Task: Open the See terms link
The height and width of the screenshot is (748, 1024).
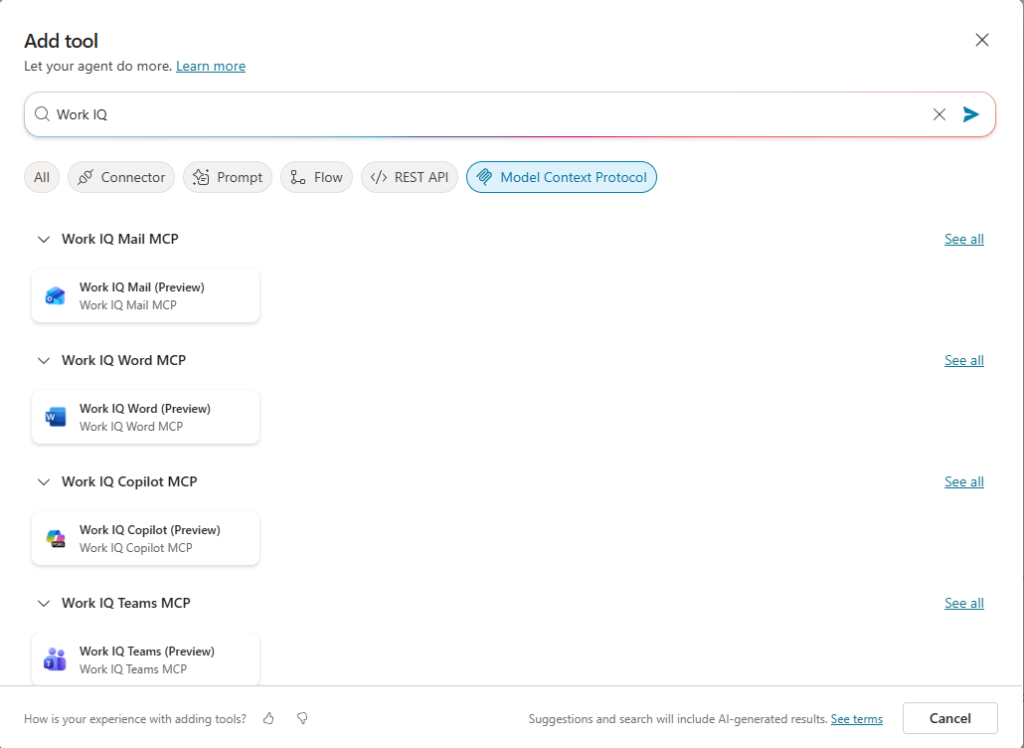Action: 857,719
